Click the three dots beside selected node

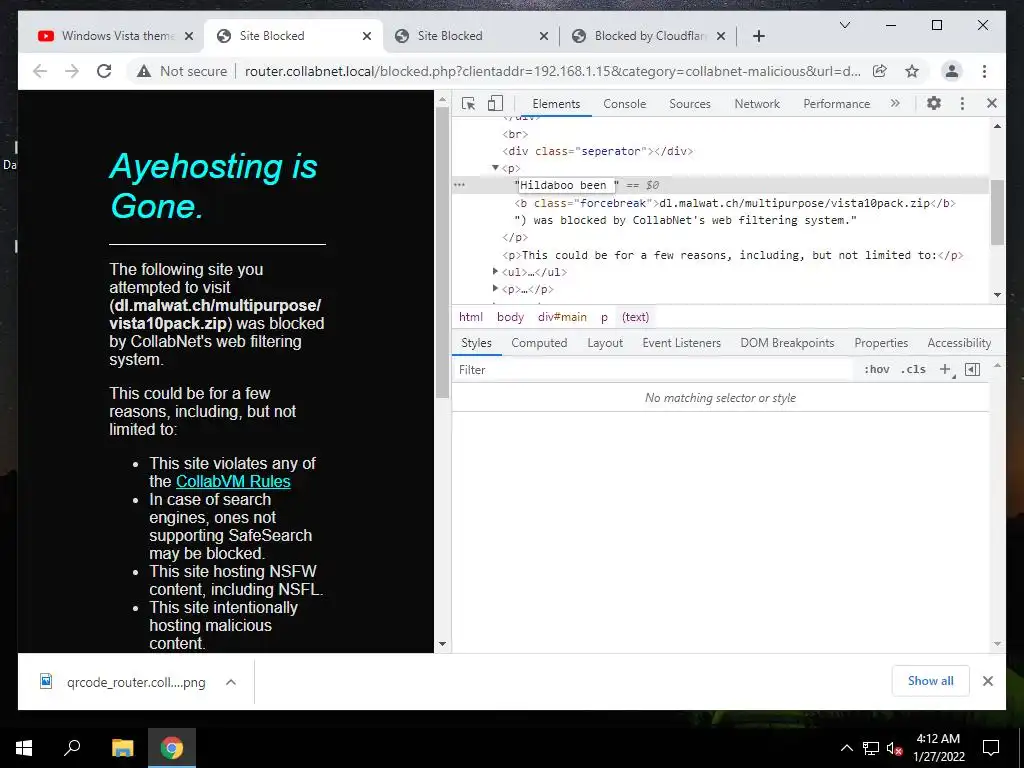tap(459, 185)
